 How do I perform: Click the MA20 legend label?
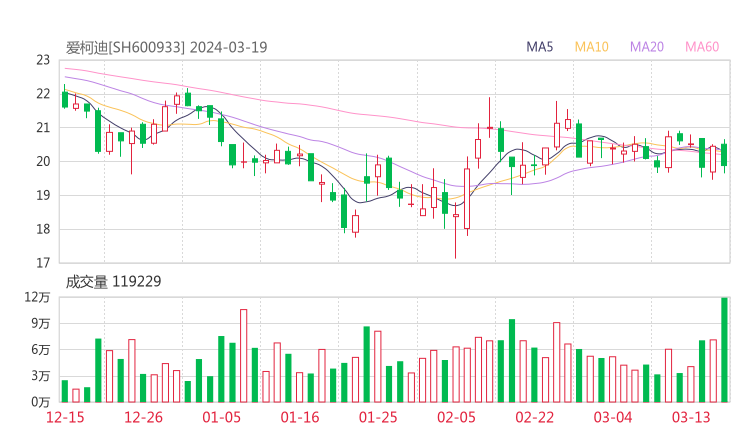tap(647, 47)
